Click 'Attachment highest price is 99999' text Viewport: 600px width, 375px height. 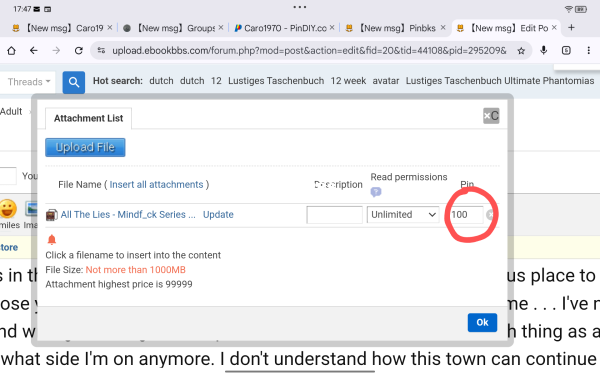click(119, 284)
